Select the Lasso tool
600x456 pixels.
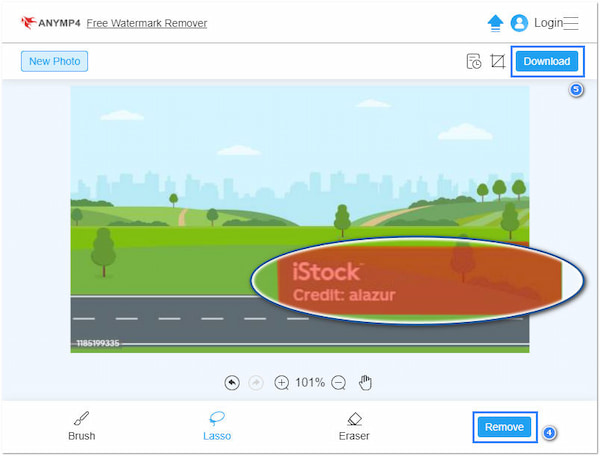click(217, 426)
